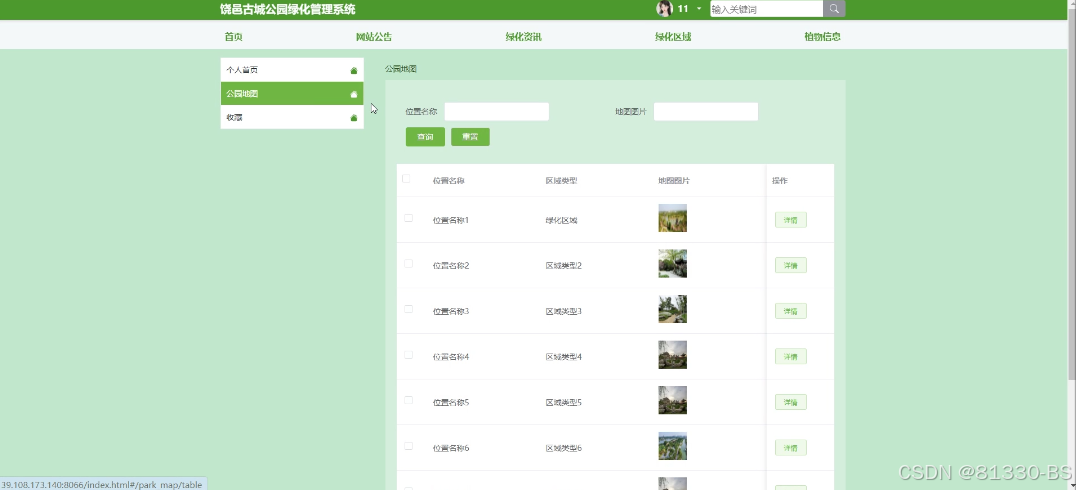The image size is (1076, 490).
Task: Click the username 11 in the header
Action: (683, 9)
